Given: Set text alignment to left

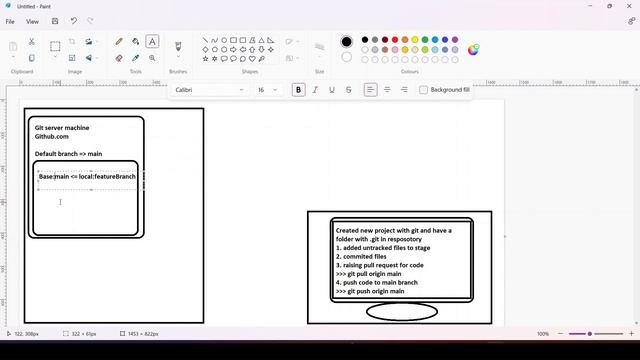Looking at the screenshot, I should click(x=370, y=90).
